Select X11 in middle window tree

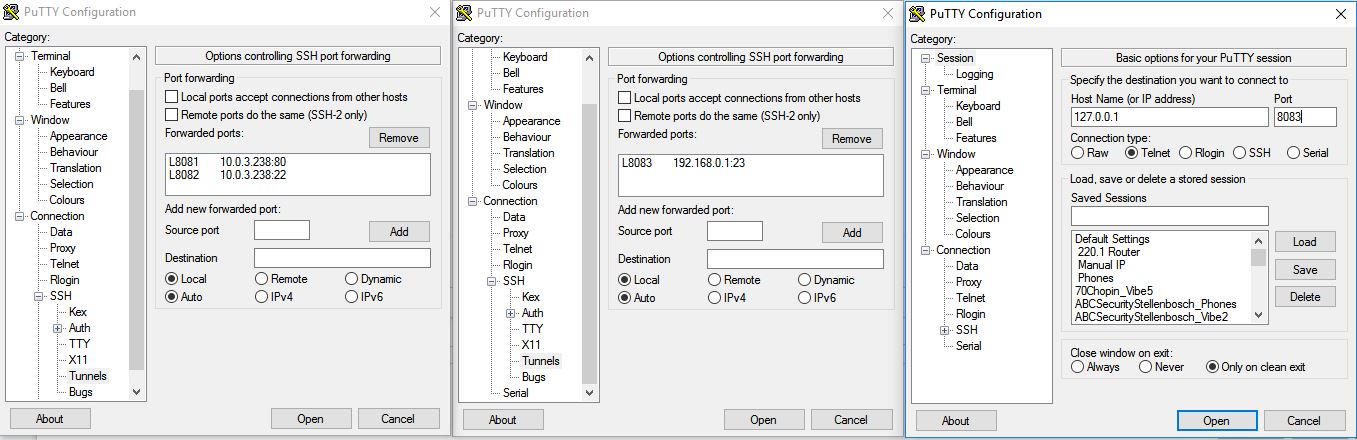pyautogui.click(x=532, y=345)
